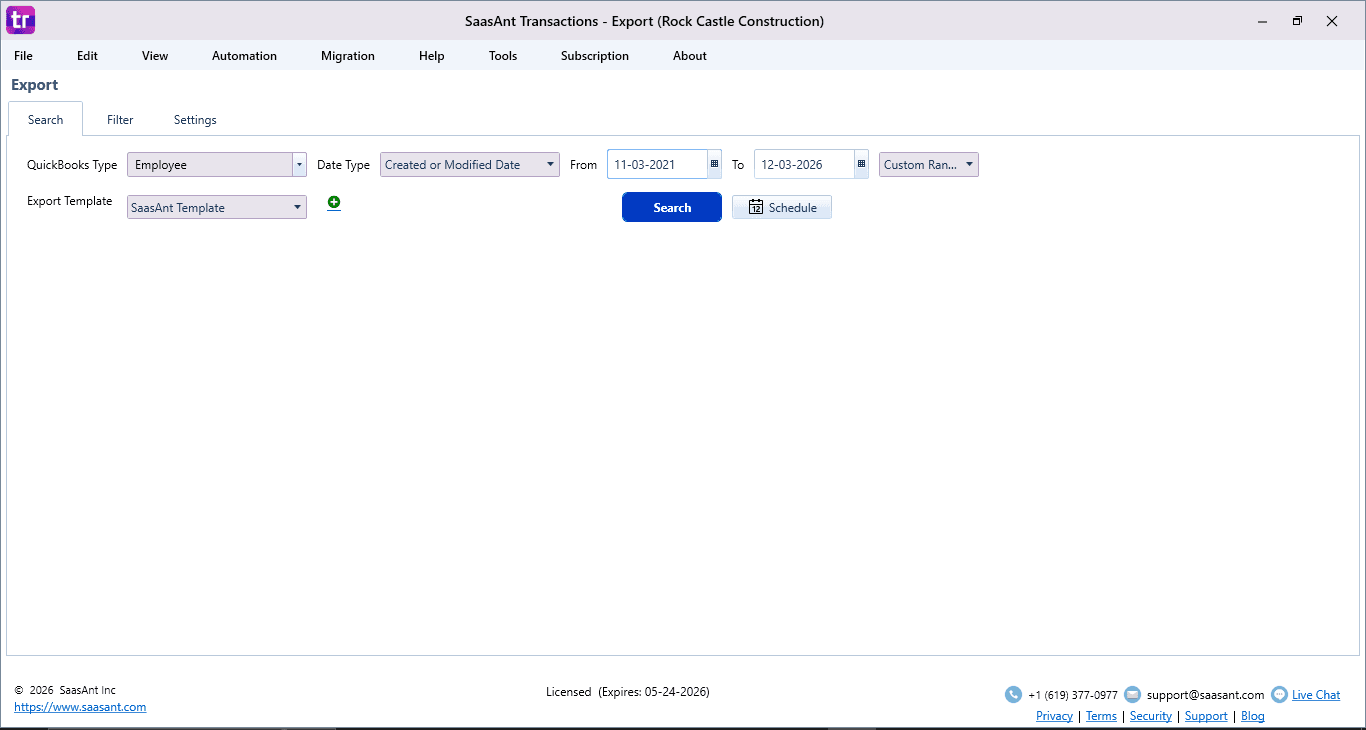
Task: Open the Automation menu
Action: click(244, 56)
